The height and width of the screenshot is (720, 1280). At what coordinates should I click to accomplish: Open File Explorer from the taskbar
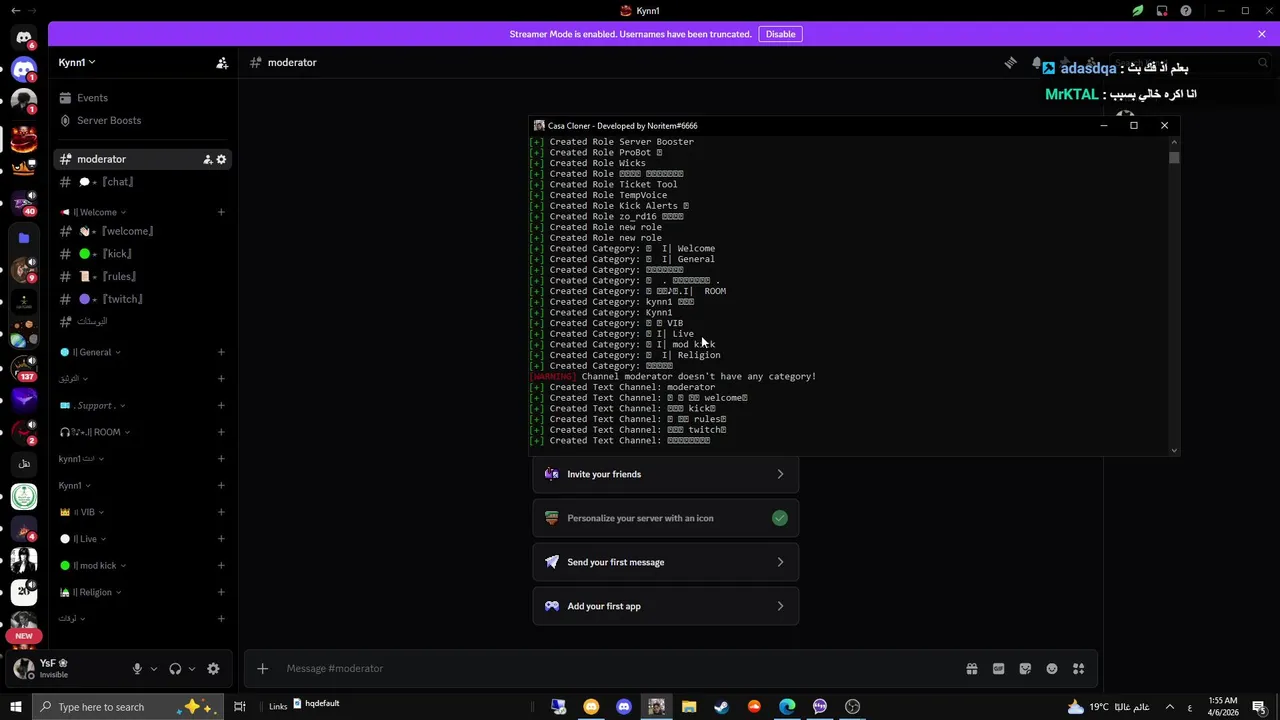pyautogui.click(x=689, y=707)
